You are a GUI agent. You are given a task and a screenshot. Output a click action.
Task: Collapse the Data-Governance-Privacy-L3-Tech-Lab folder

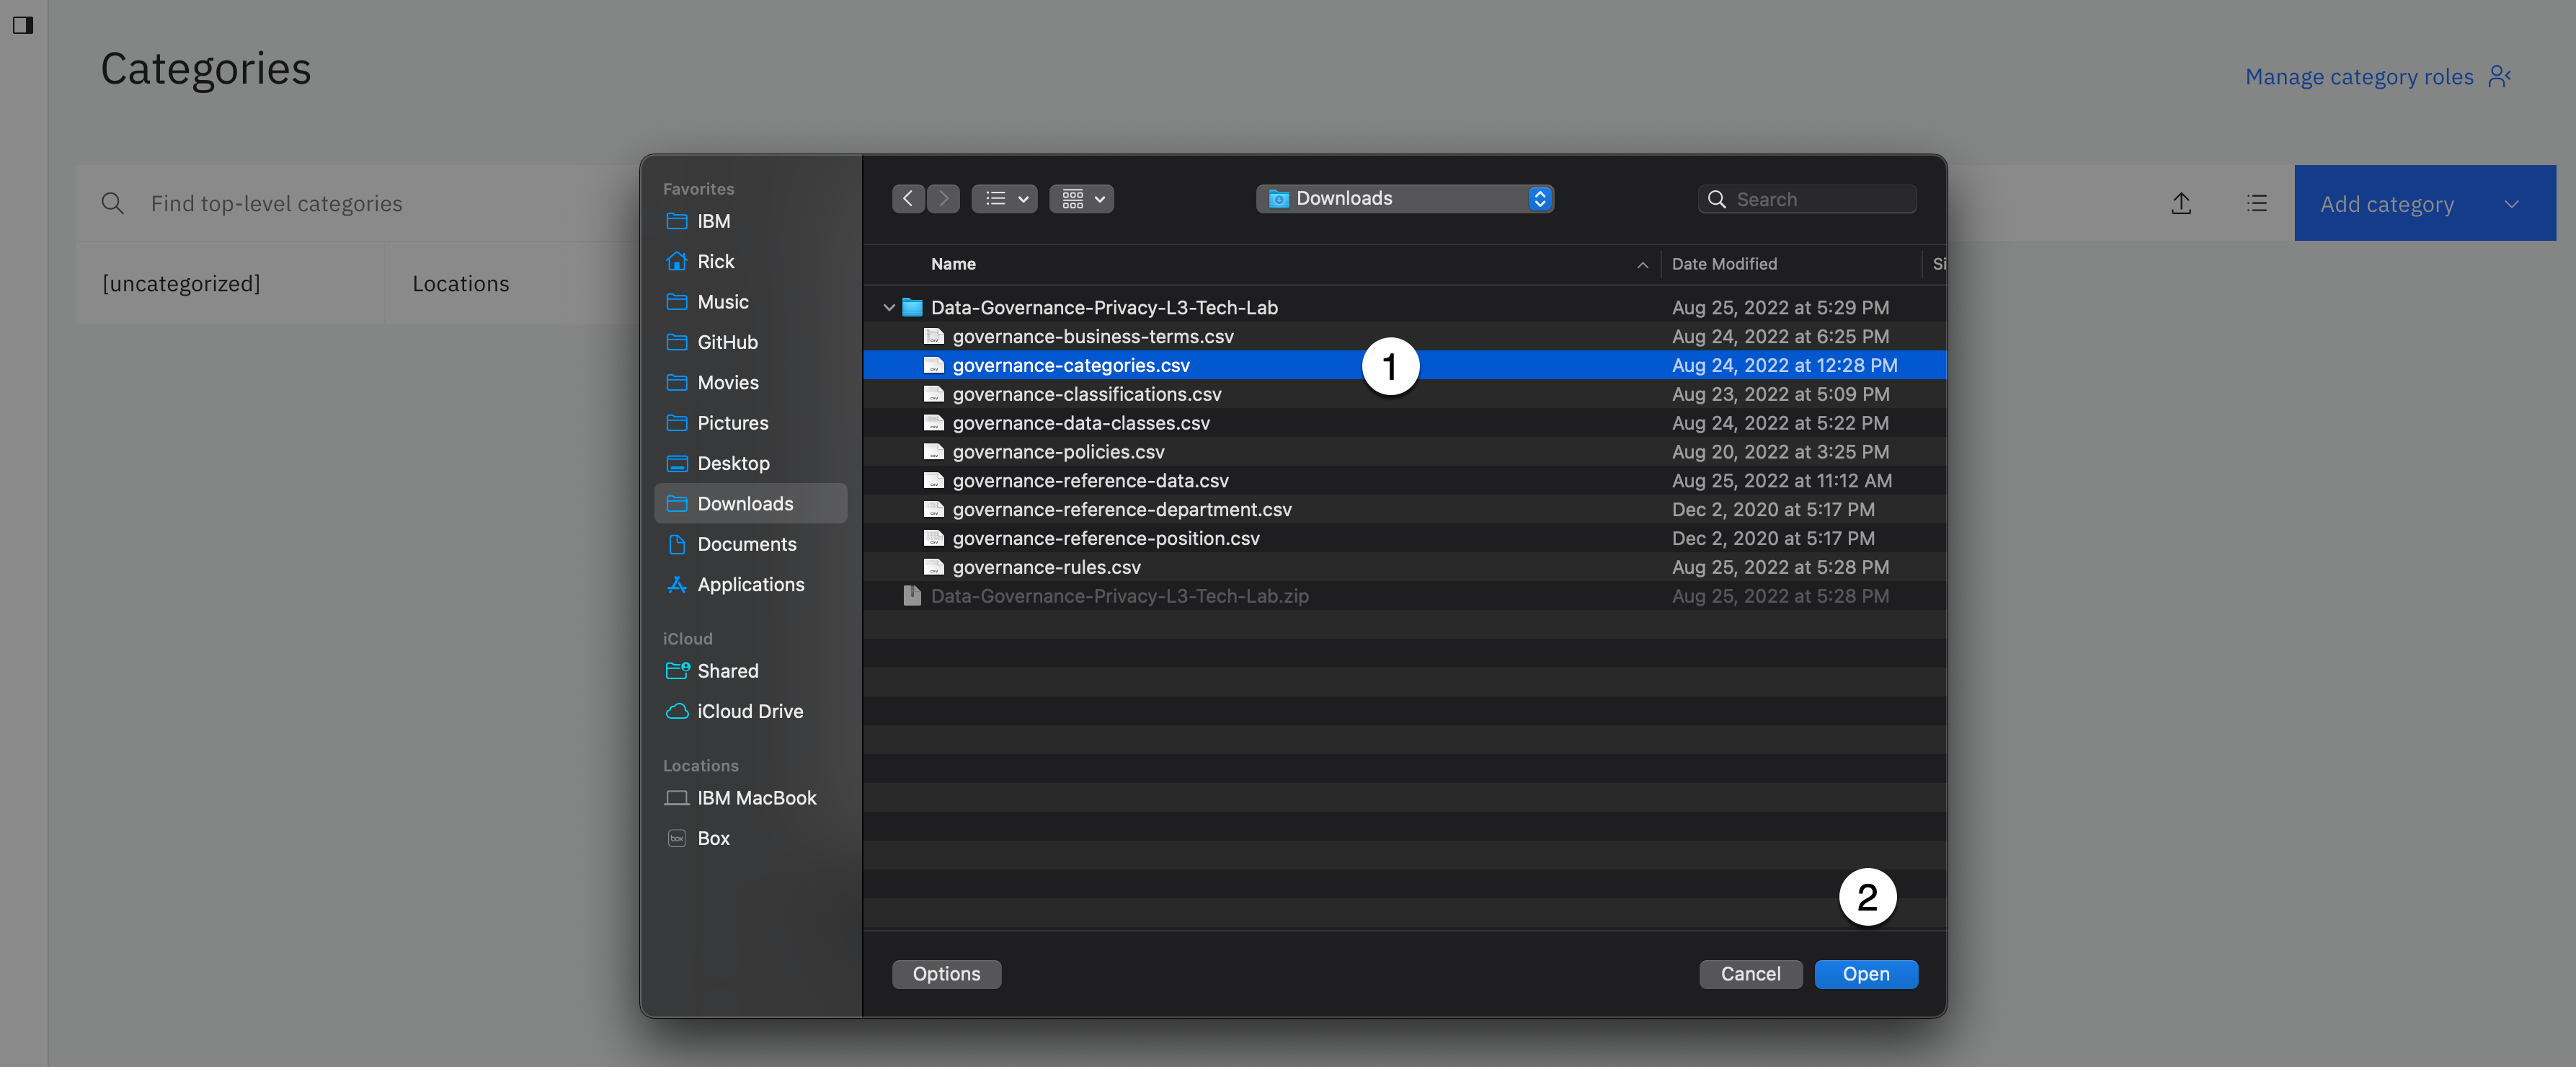pyautogui.click(x=889, y=308)
